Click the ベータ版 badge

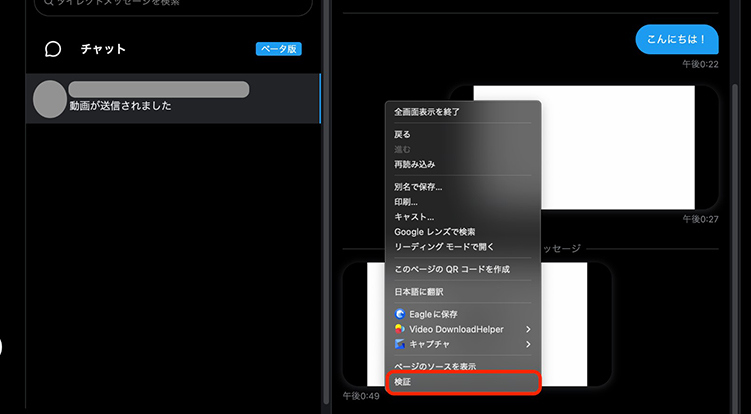pyautogui.click(x=279, y=49)
